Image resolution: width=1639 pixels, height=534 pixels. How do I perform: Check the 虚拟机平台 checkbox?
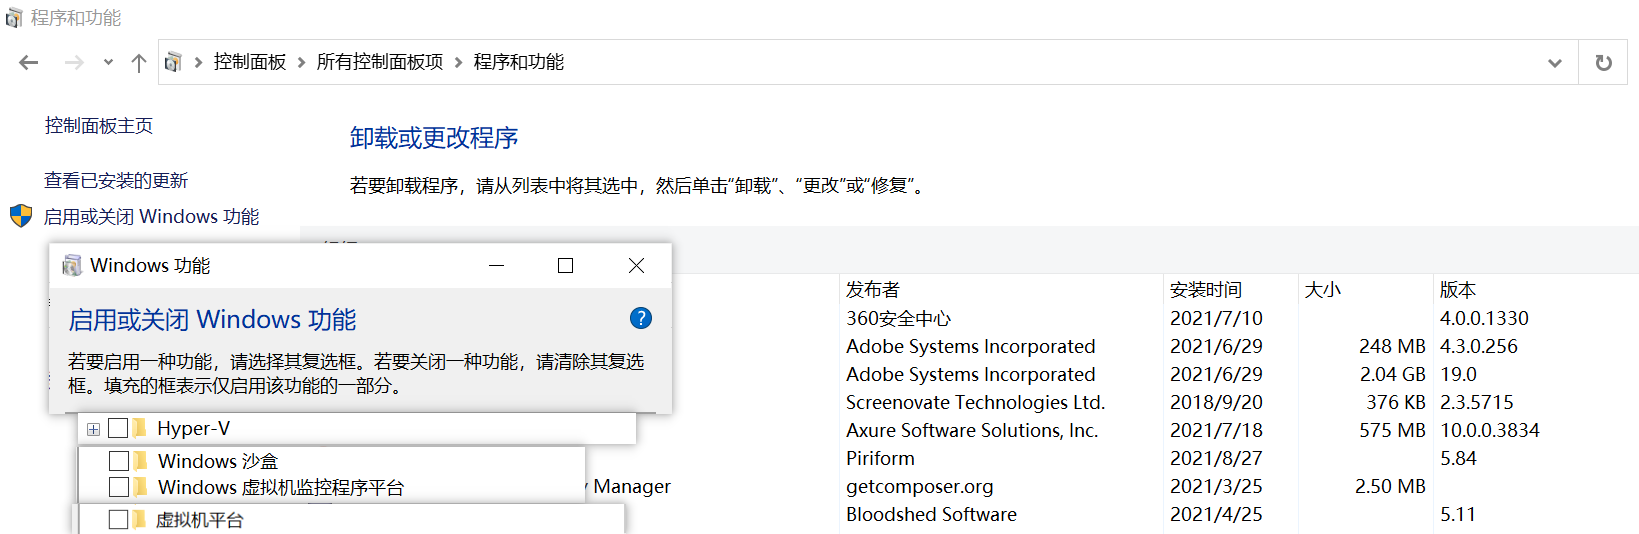point(118,519)
